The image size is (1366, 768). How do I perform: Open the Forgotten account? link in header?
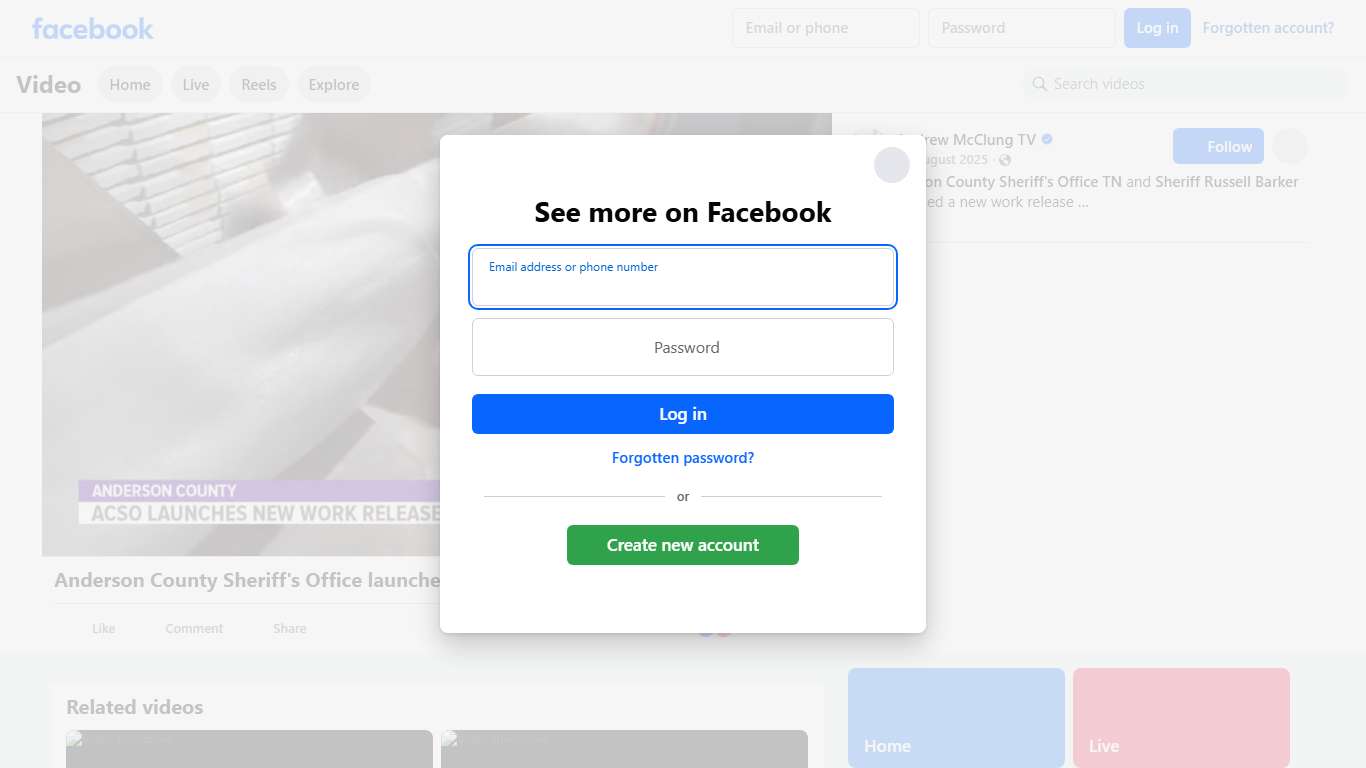click(1268, 28)
